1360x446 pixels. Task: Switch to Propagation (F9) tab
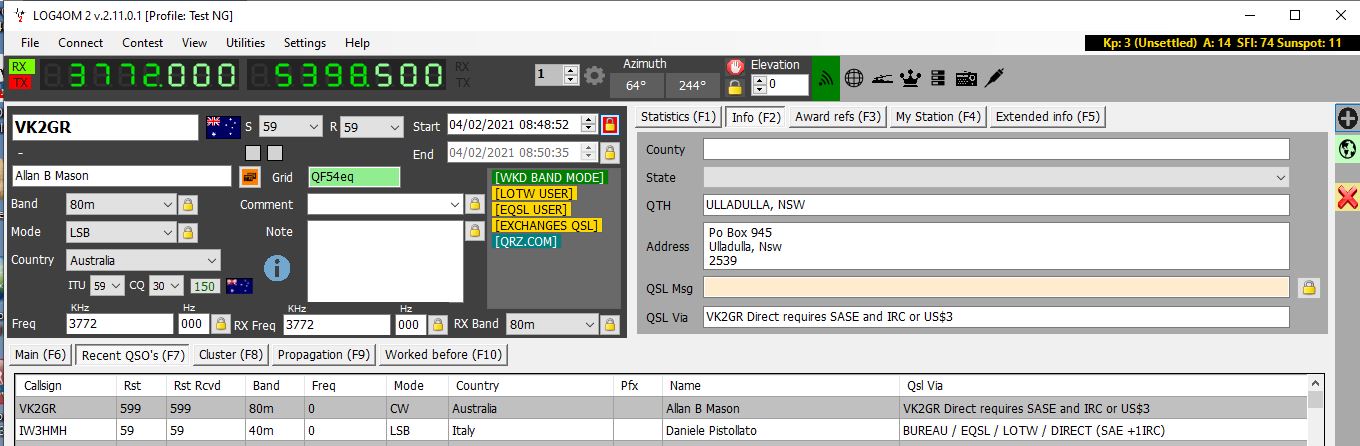[324, 355]
